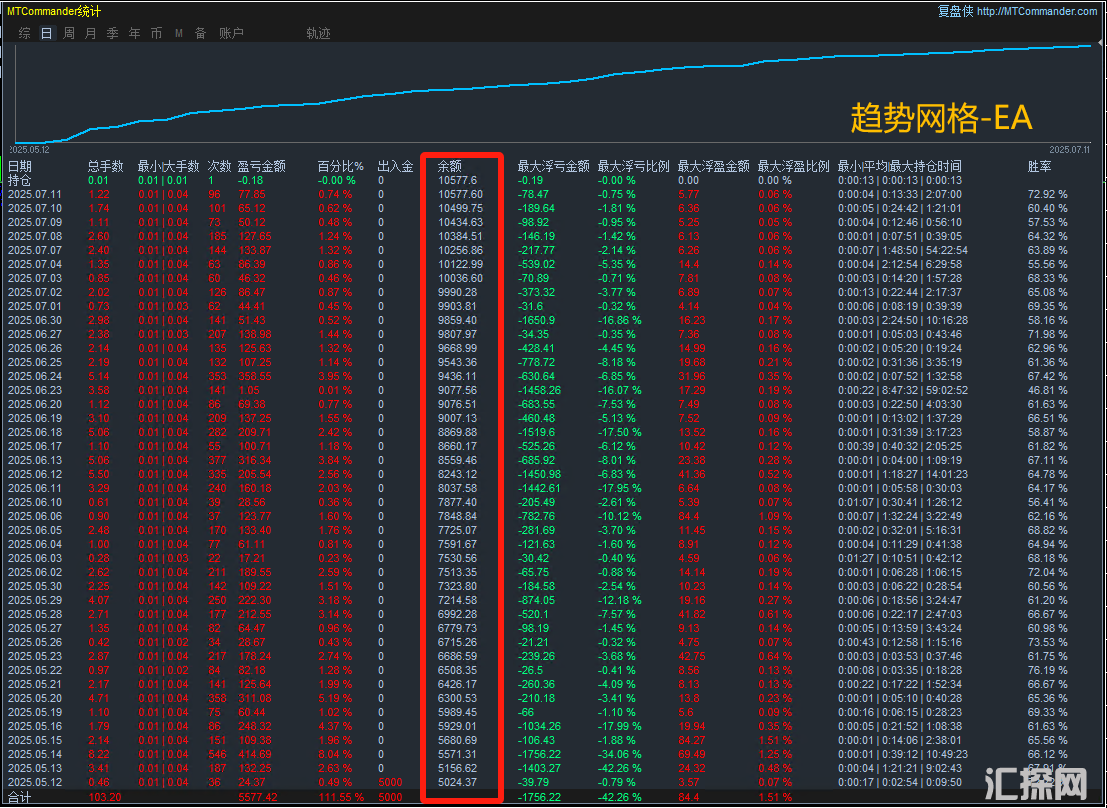Sort by the 总手数 column header
1107x808 pixels.
106,166
